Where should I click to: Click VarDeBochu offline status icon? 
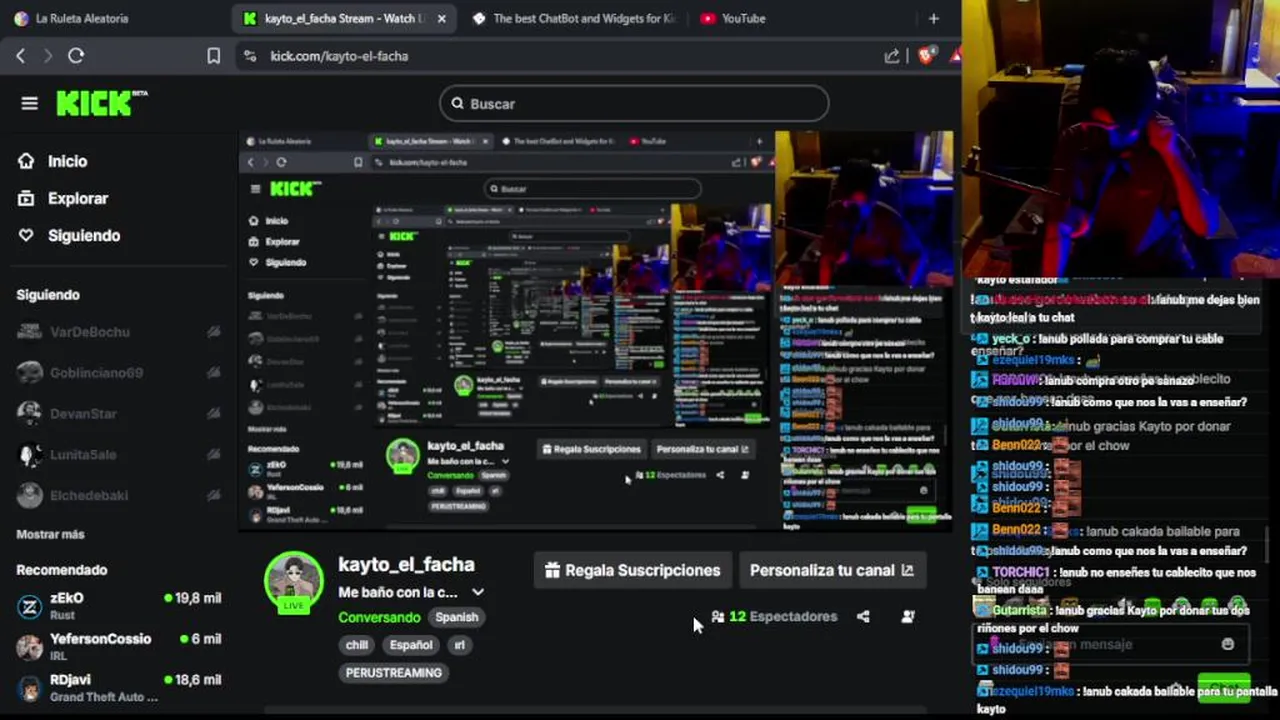[x=213, y=332]
